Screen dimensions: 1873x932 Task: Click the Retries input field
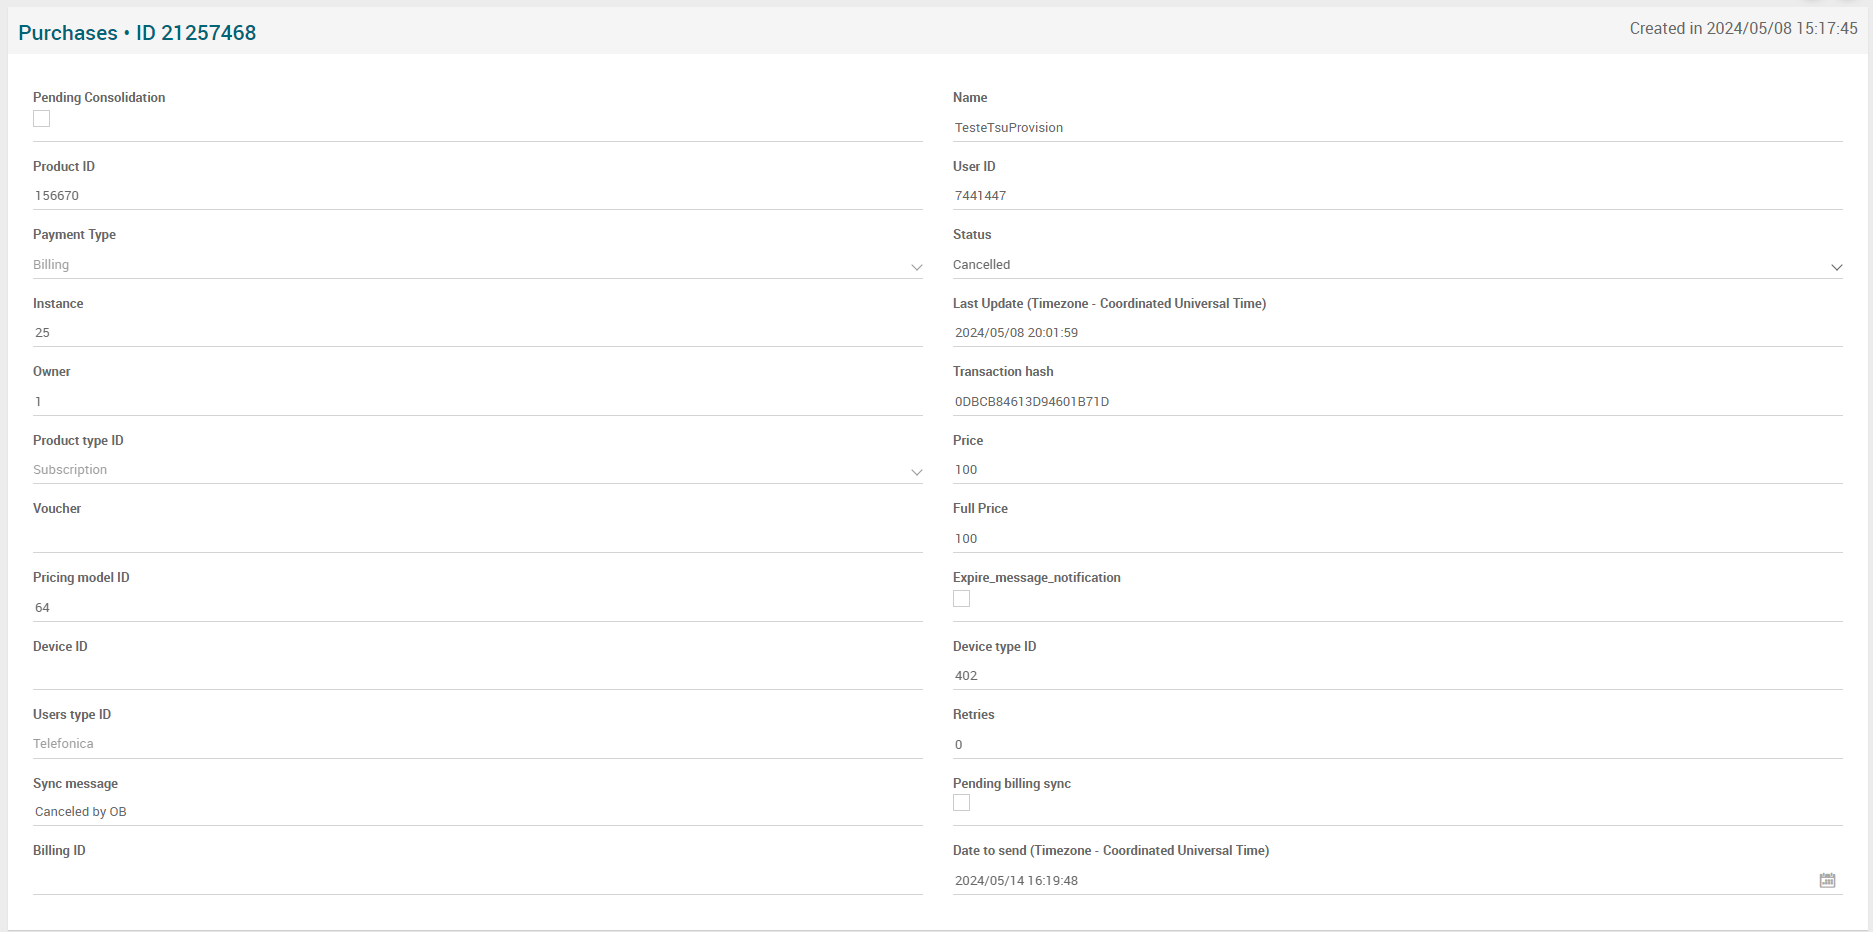click(x=1397, y=745)
